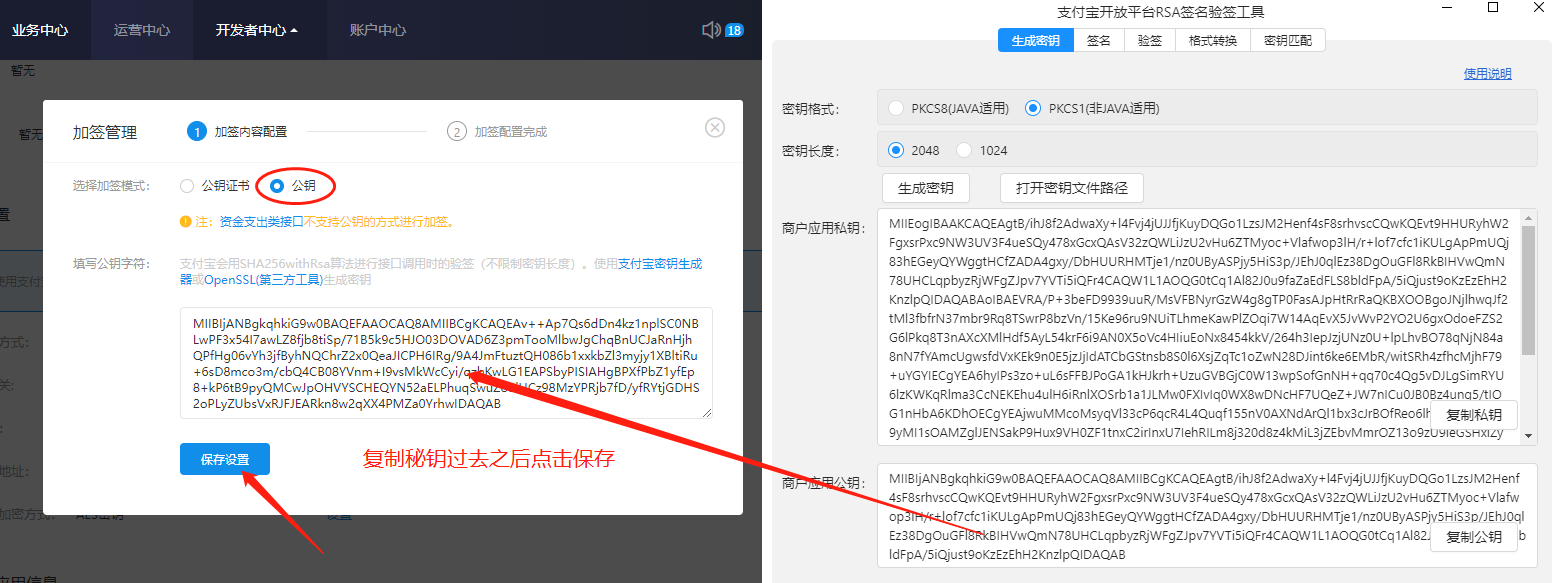The image size is (1554, 583).
Task: Minimize the RSA tool window
Action: 1446,8
